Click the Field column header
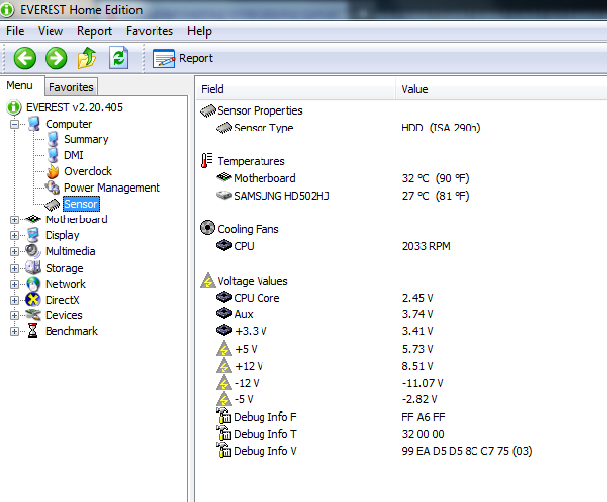Screen dimensions: 607x502 tap(297, 89)
